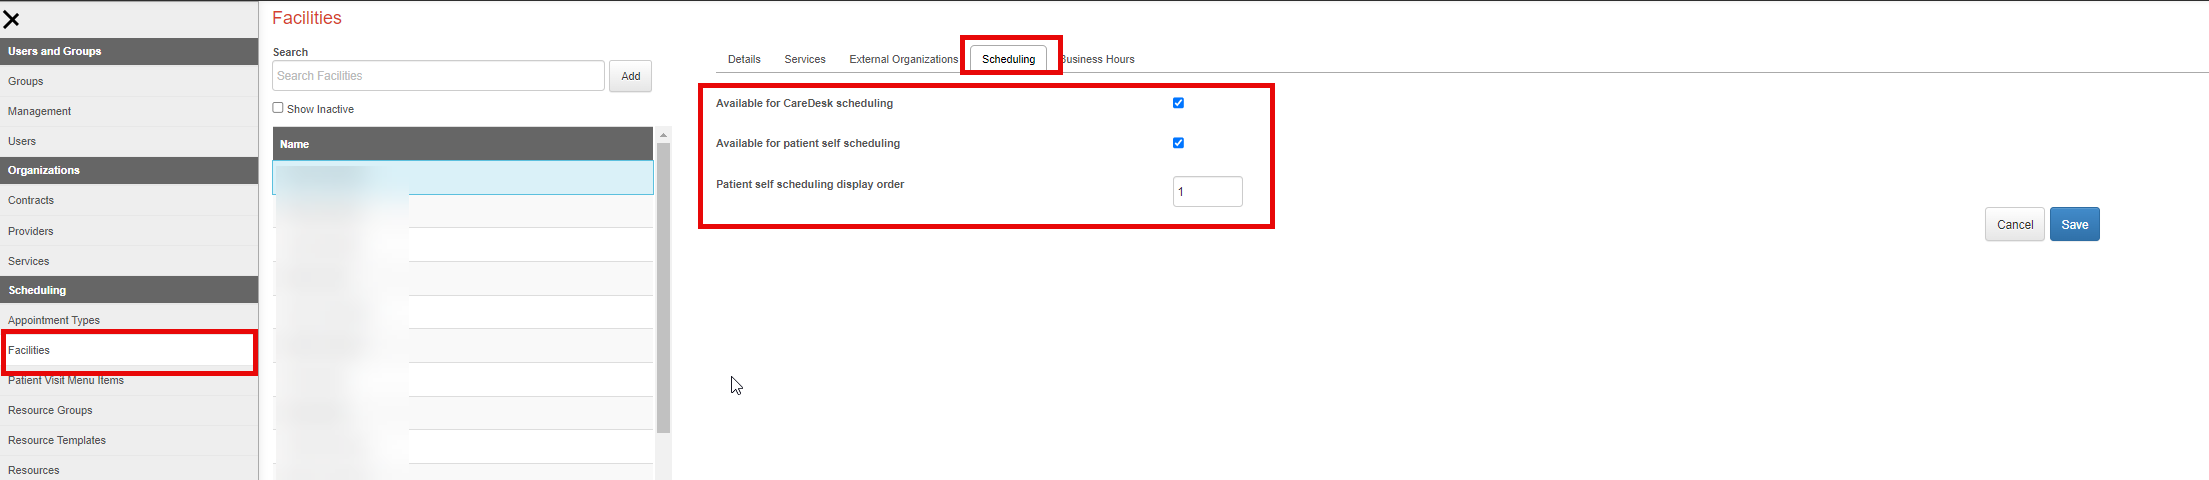
Task: Switch to the Business Hours tab
Action: (1097, 59)
